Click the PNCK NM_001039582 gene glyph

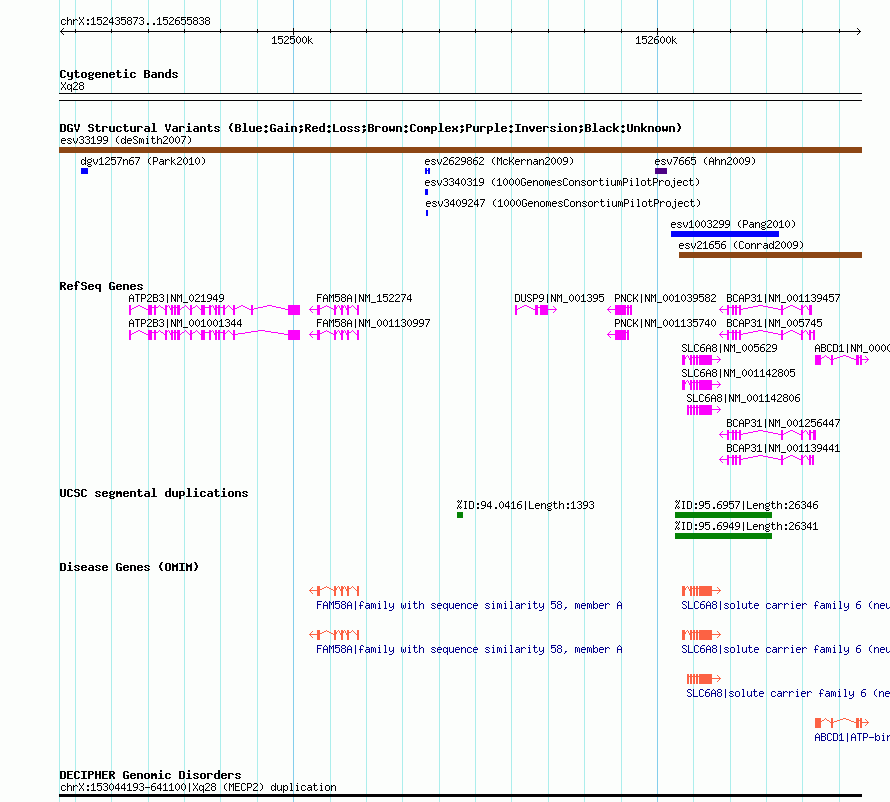[x=620, y=310]
